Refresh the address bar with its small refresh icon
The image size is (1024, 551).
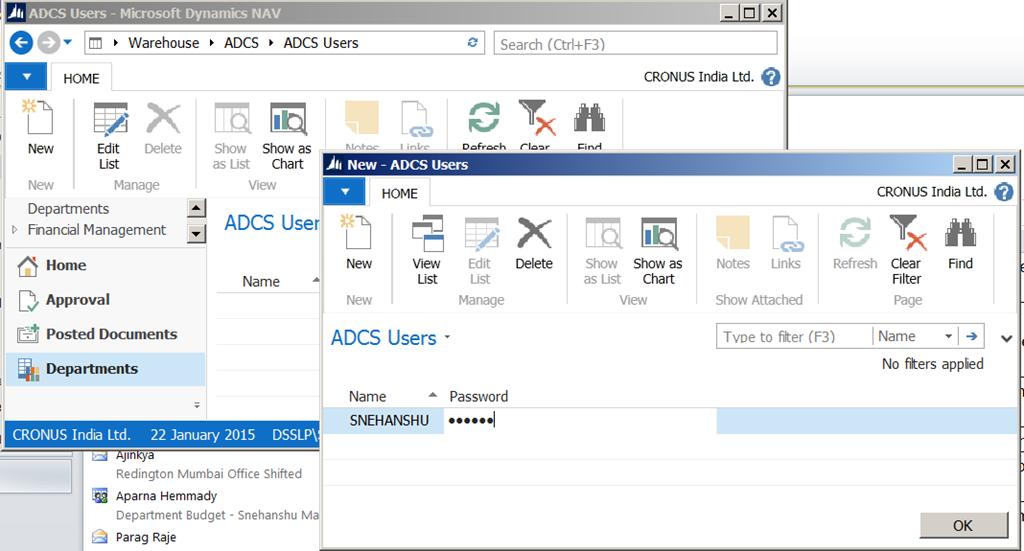coord(472,42)
